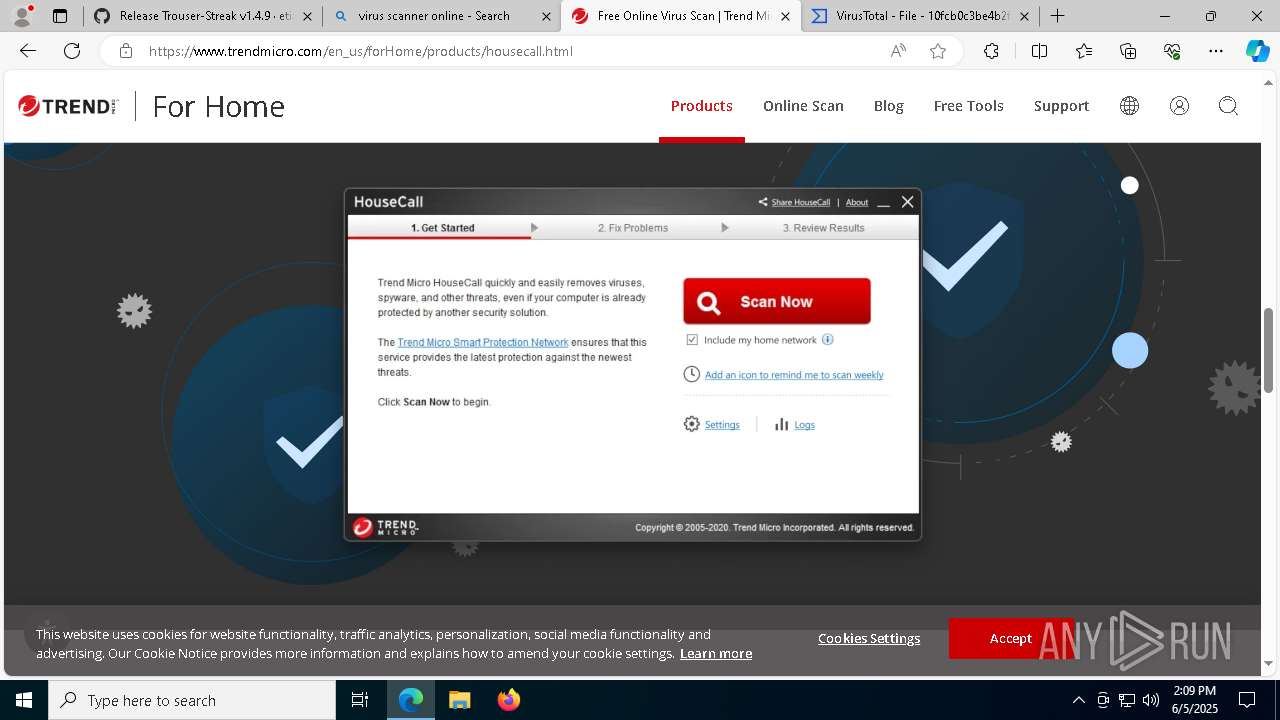This screenshot has width=1280, height=720.
Task: Open Collections icon in toolbar
Action: pyautogui.click(x=1128, y=51)
